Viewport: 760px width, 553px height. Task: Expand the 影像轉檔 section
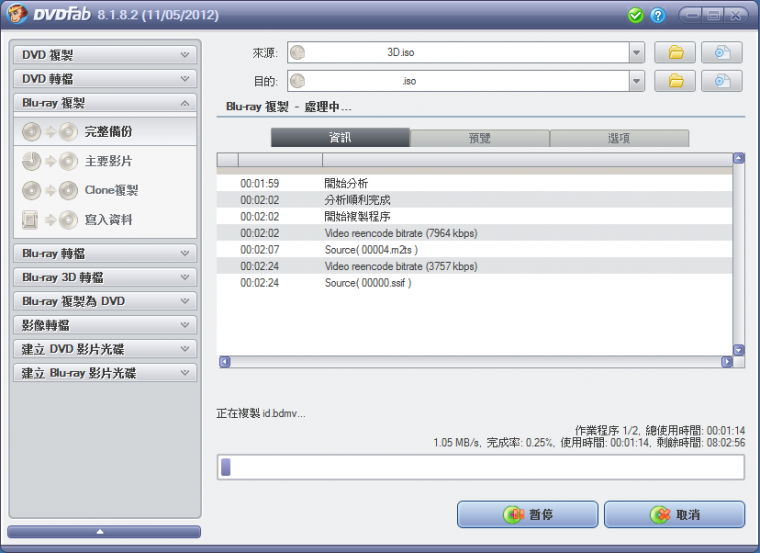[105, 325]
